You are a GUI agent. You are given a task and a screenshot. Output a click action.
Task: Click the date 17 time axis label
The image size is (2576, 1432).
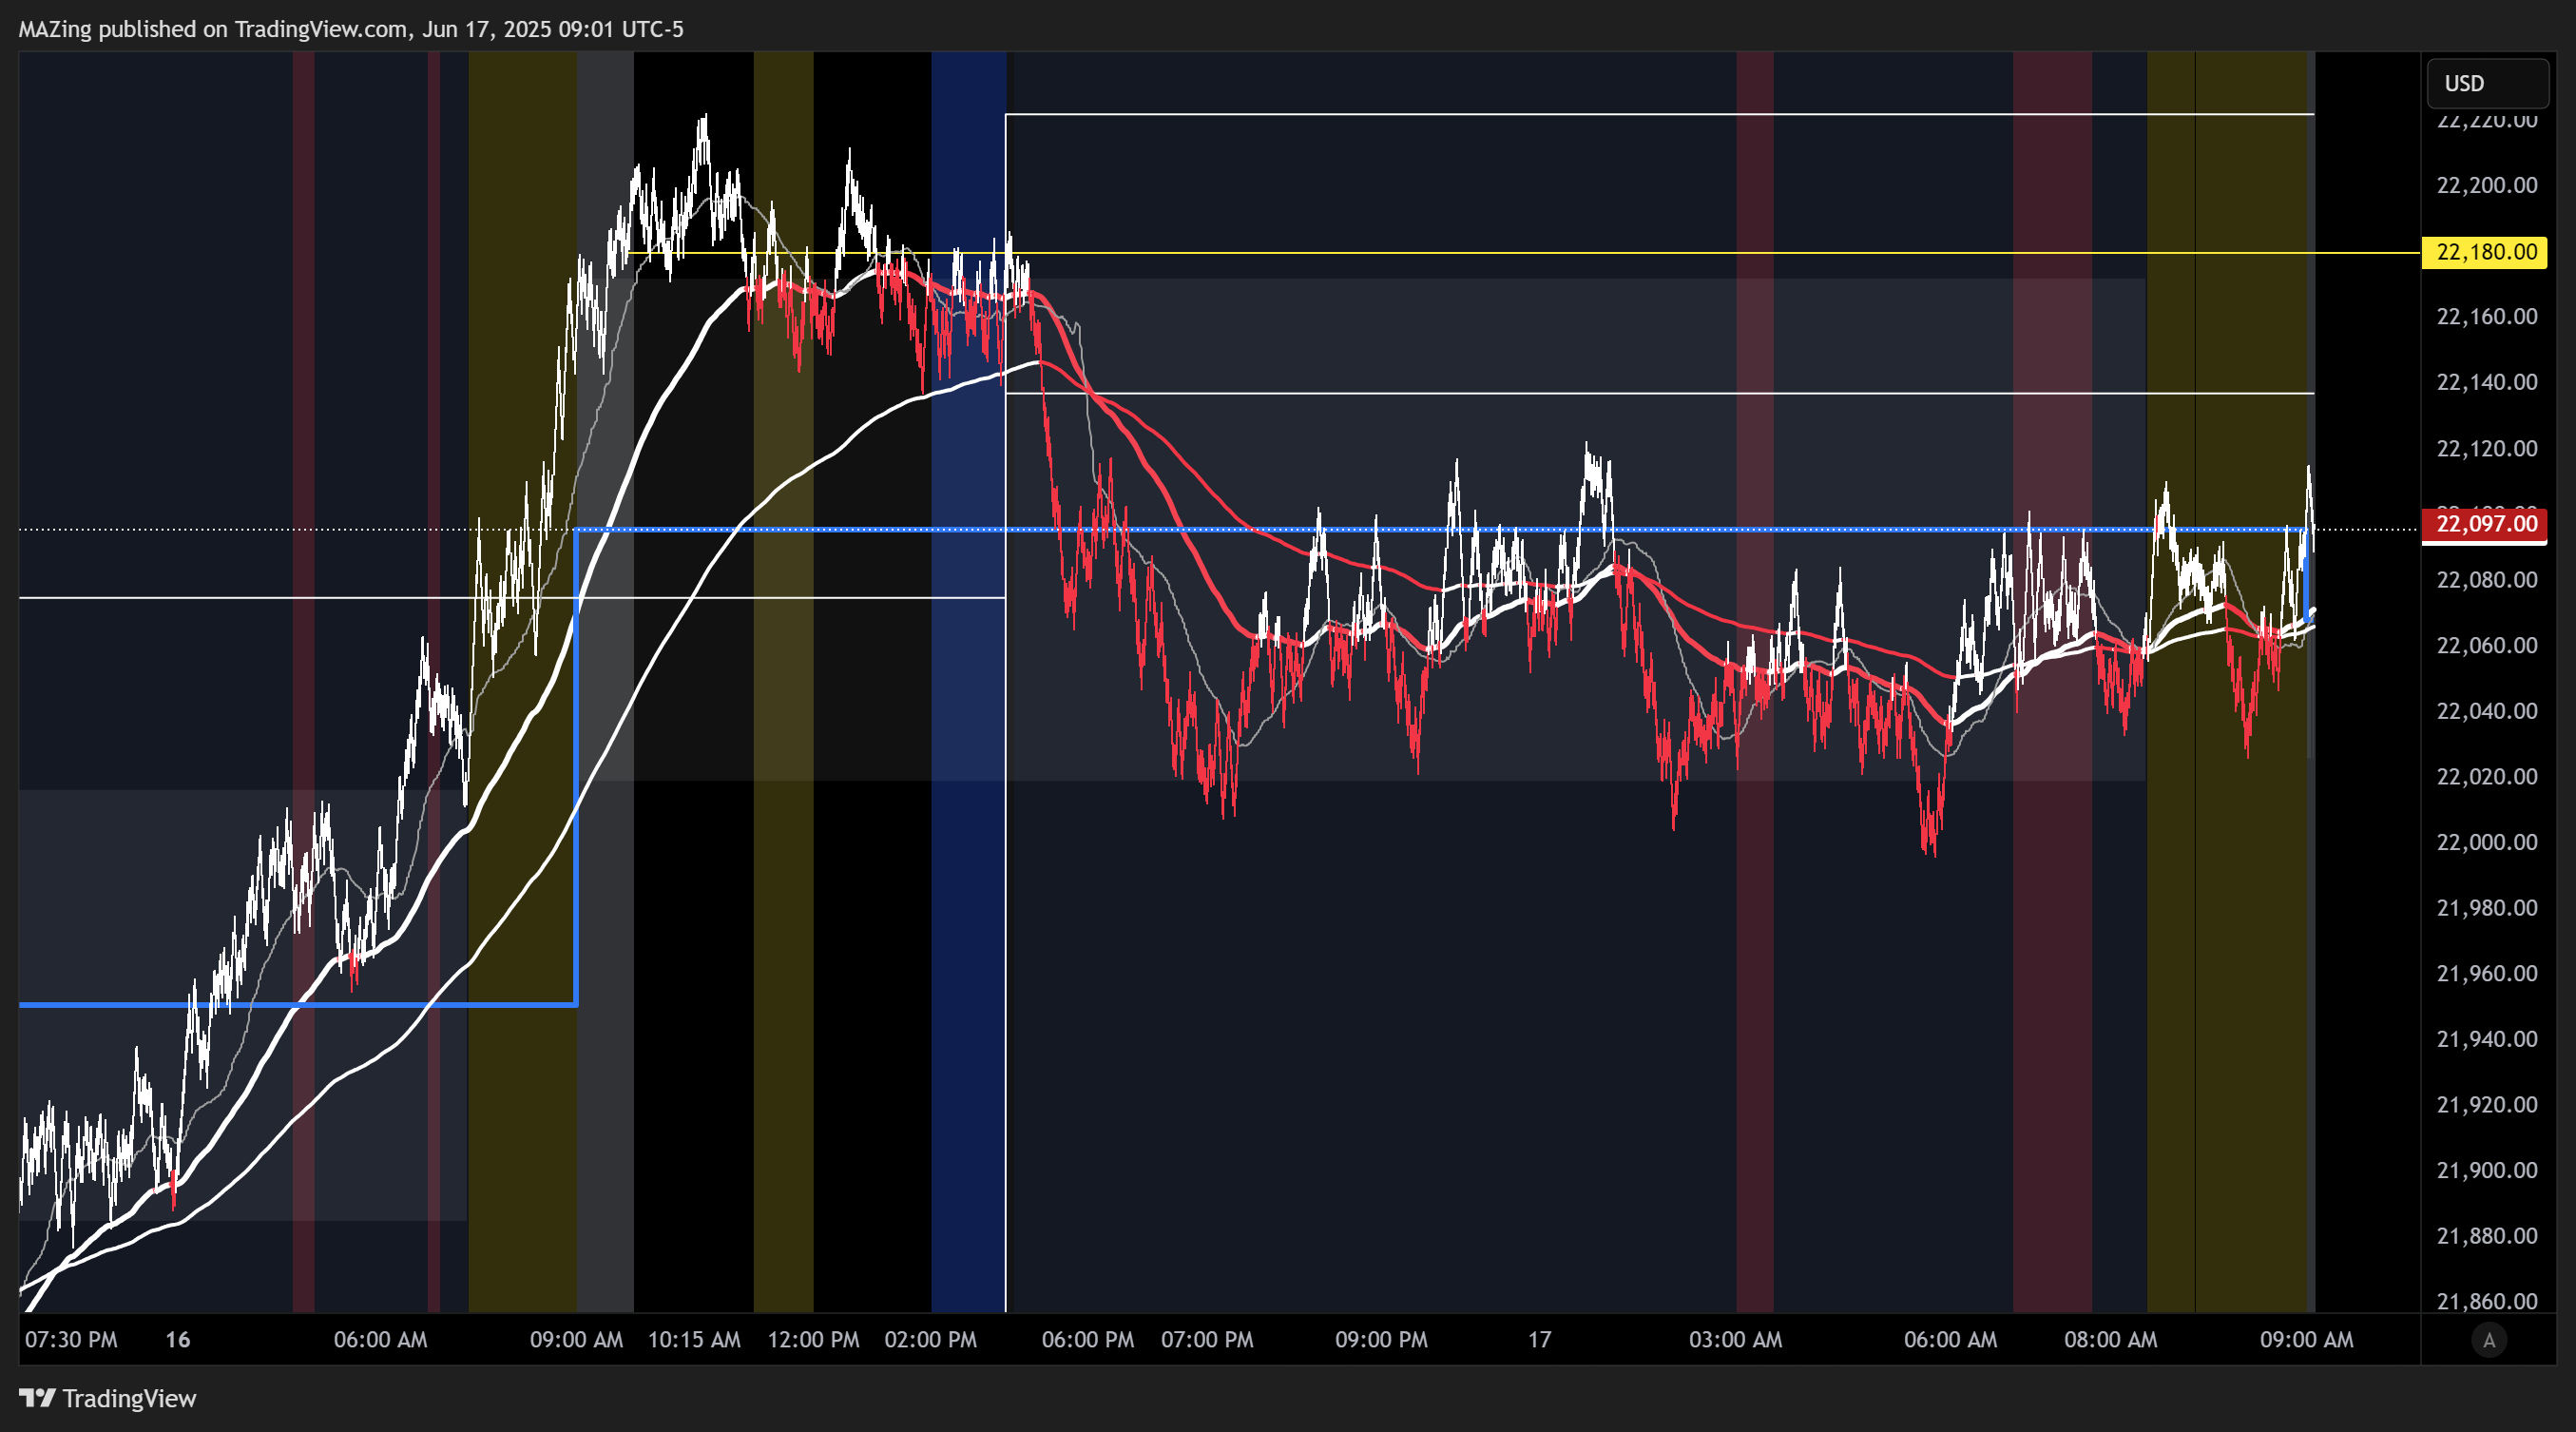(1539, 1340)
